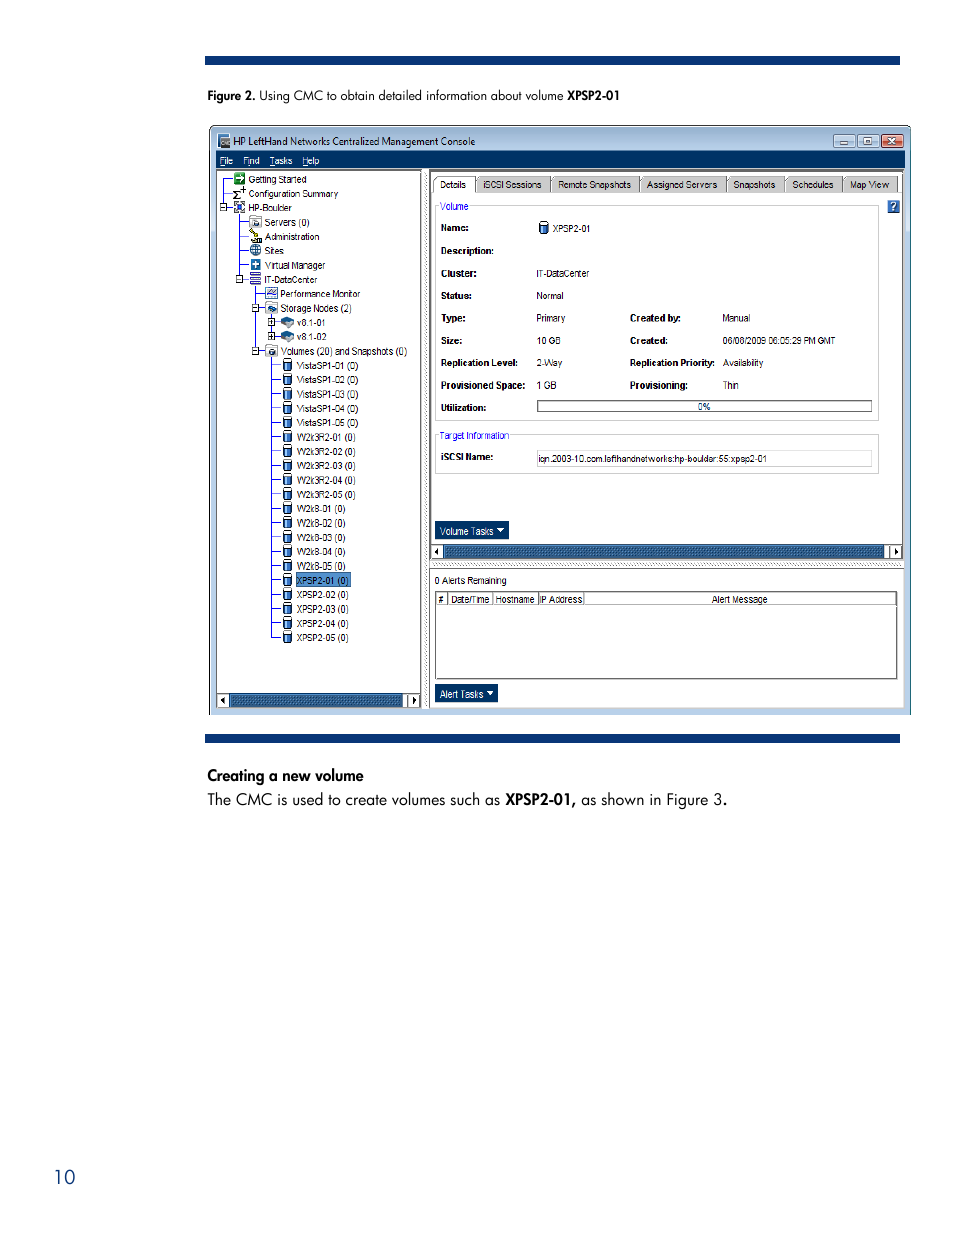
Task: Click the XPSP2-03 volume cylinder icon
Action: tap(288, 609)
